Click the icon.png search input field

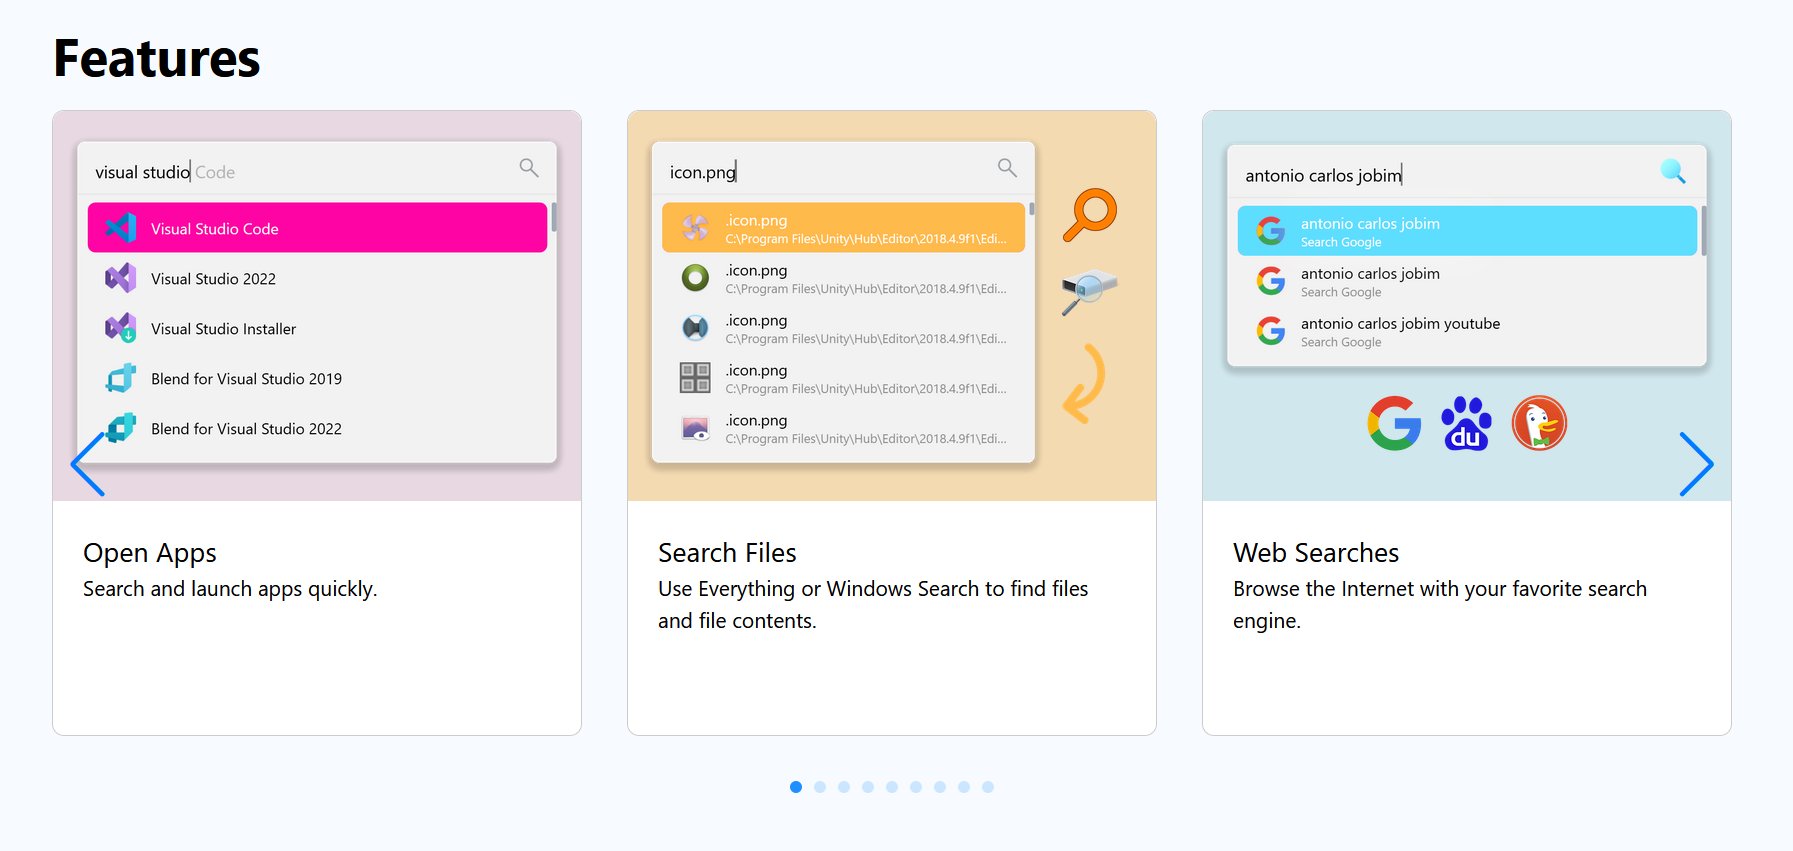click(843, 170)
